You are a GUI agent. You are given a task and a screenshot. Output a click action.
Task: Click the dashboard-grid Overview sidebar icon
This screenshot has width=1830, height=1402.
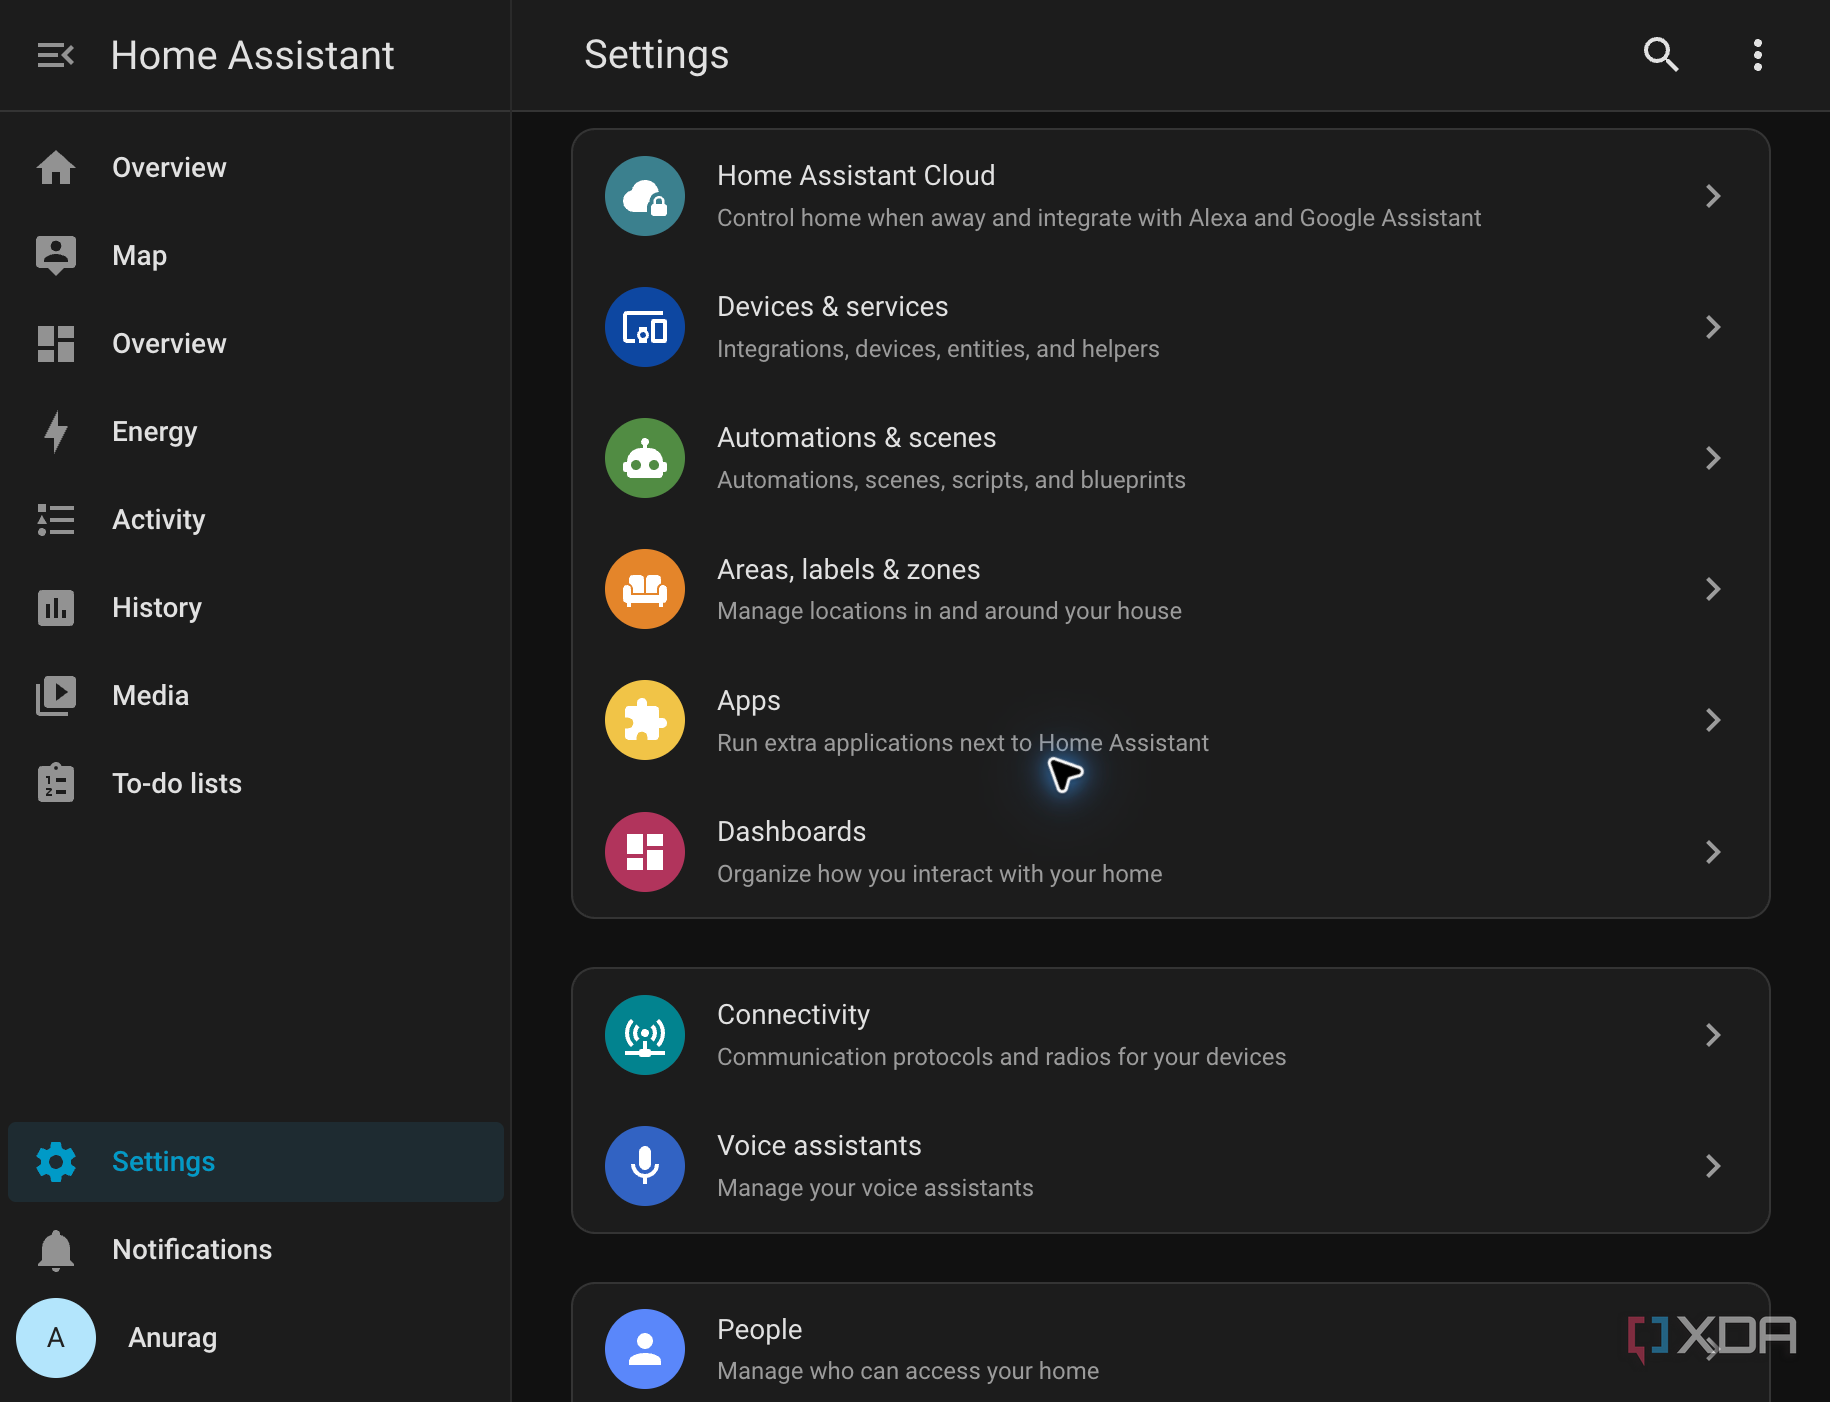(56, 344)
